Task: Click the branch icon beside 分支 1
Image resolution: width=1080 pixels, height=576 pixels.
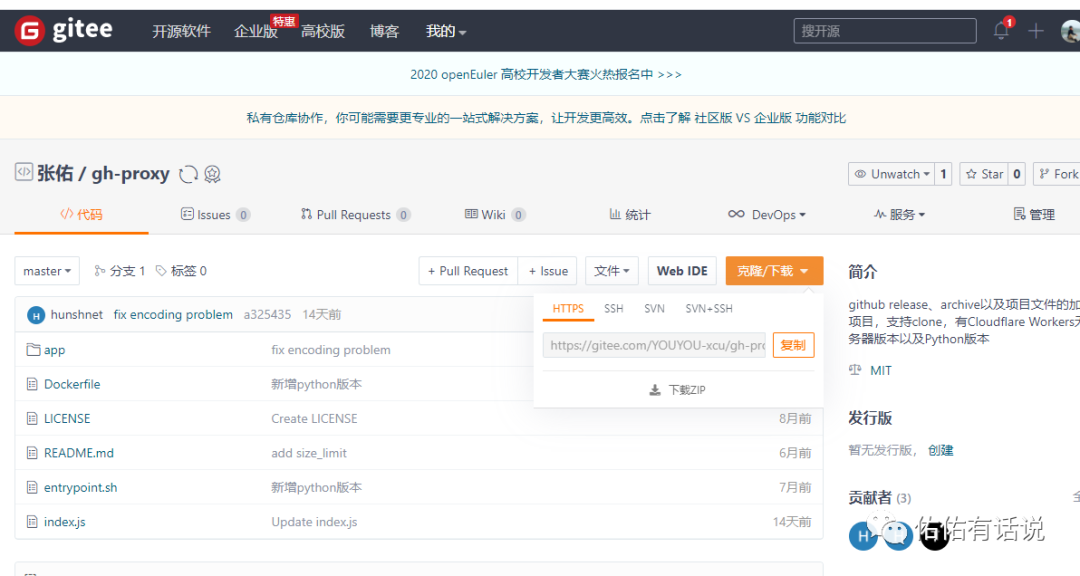Action: (x=99, y=271)
